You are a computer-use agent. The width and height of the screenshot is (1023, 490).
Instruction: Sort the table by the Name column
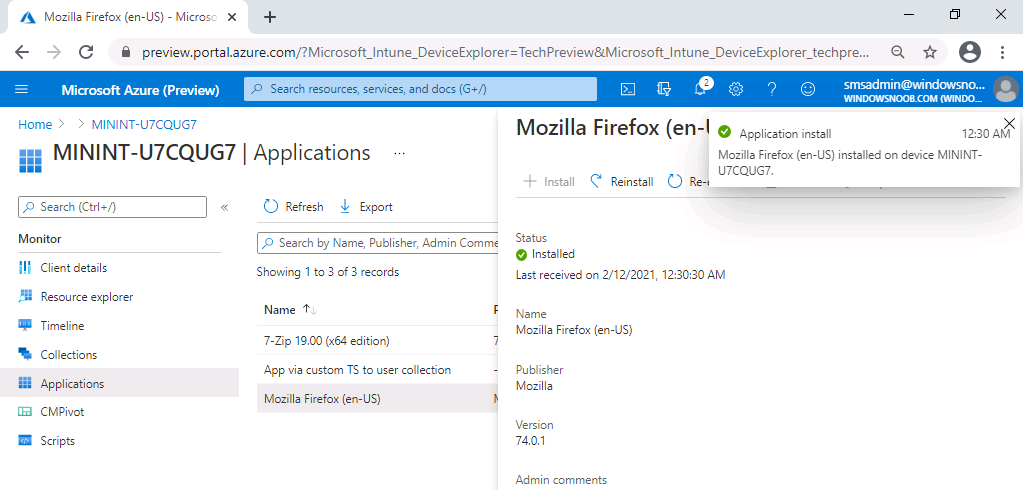point(290,310)
